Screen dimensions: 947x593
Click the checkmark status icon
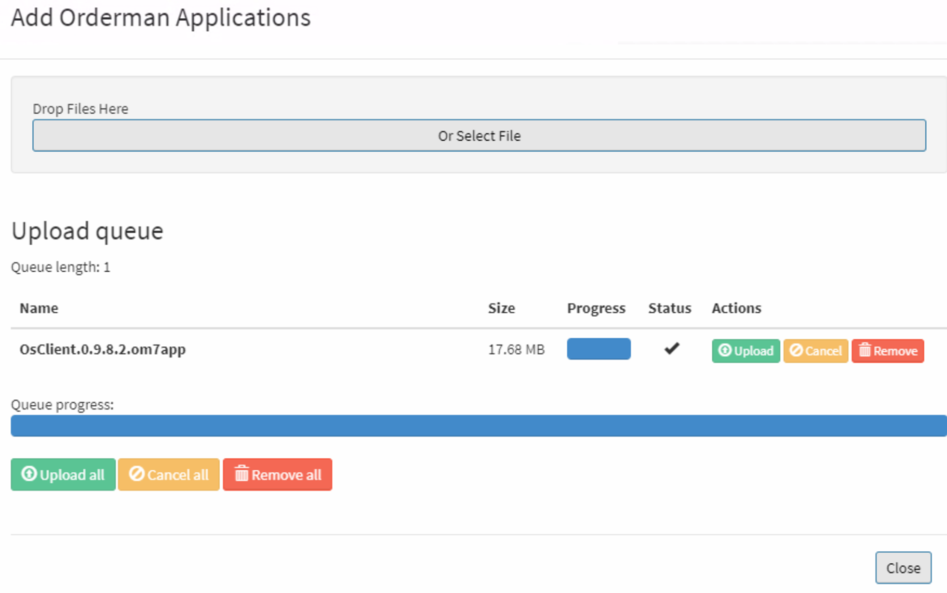(672, 348)
